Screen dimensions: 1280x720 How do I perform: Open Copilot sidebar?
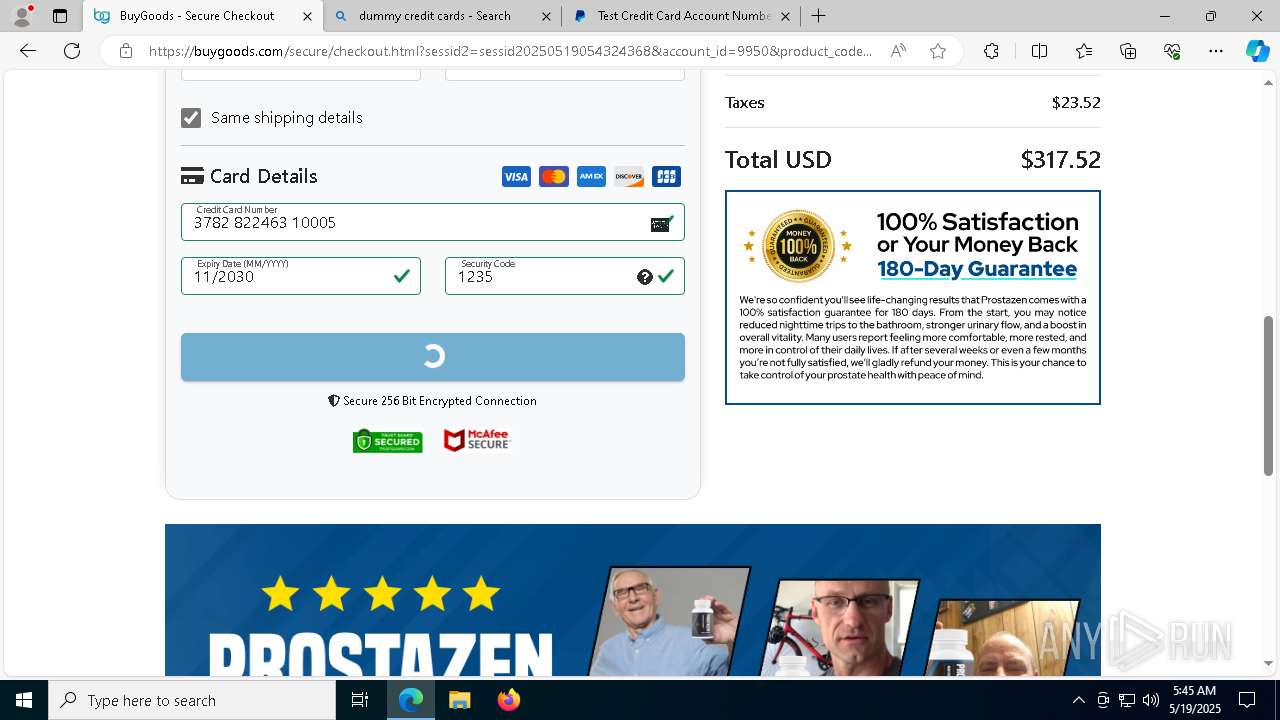click(x=1257, y=51)
